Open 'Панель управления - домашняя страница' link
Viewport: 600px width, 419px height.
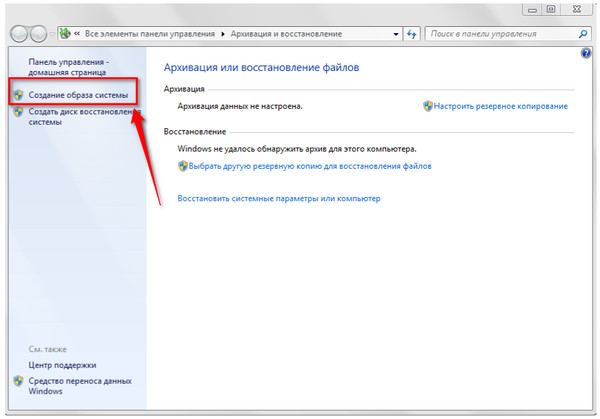(68, 67)
